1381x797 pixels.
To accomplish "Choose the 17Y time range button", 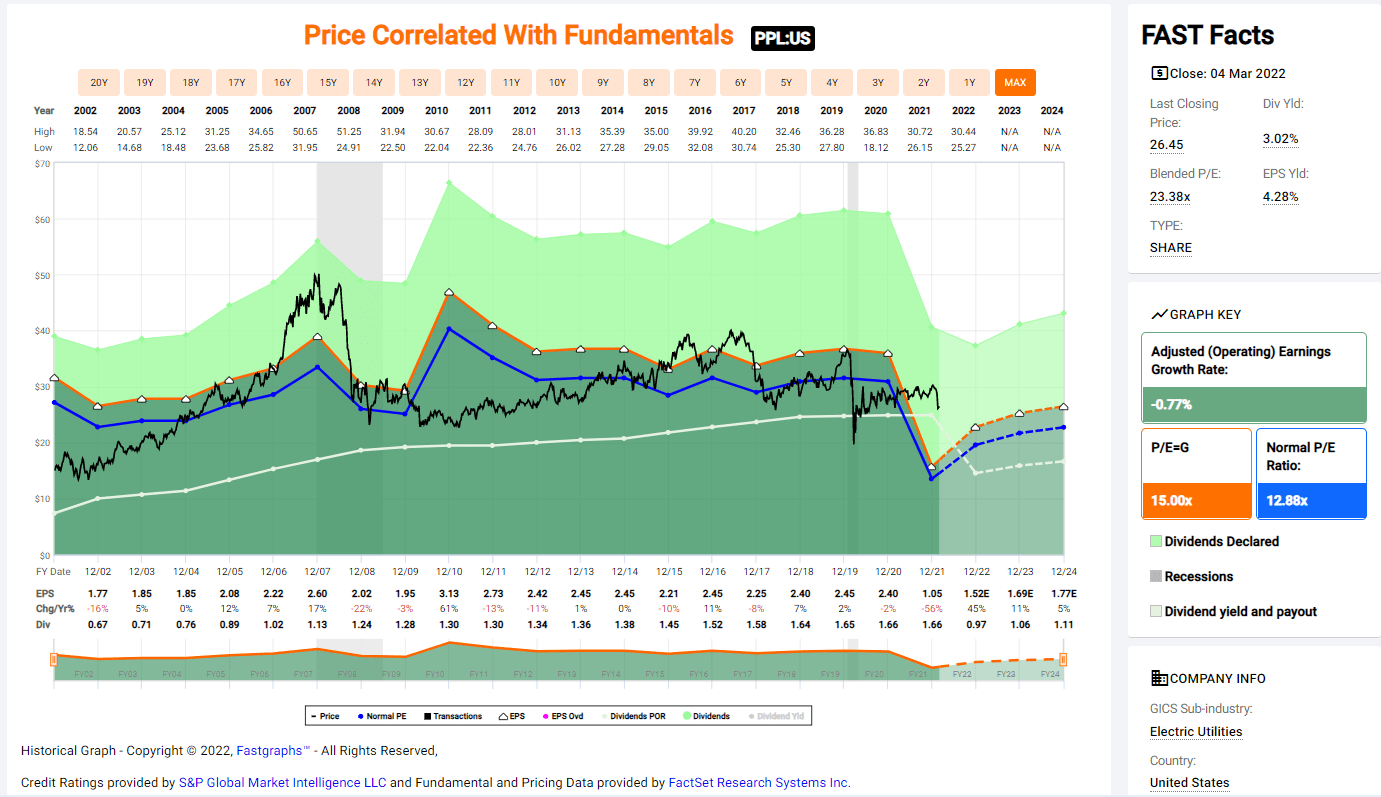I will (236, 83).
